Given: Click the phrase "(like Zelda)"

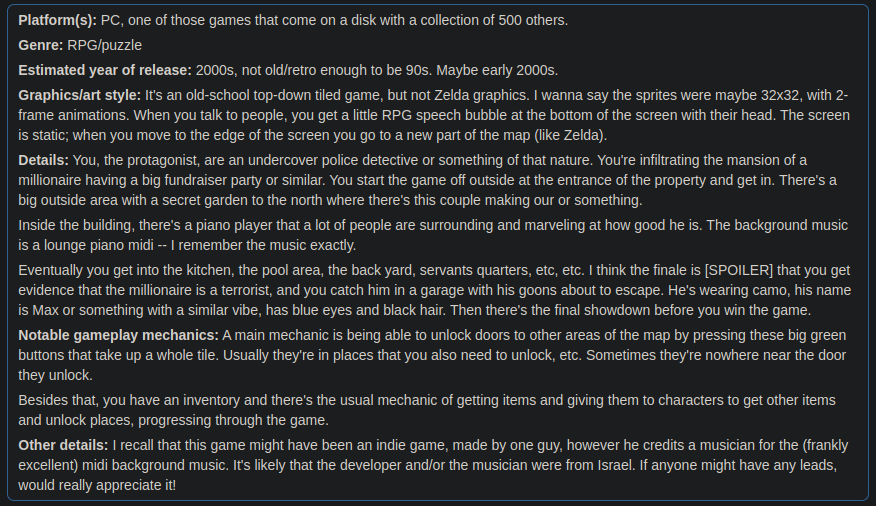Looking at the screenshot, I should coord(570,135).
